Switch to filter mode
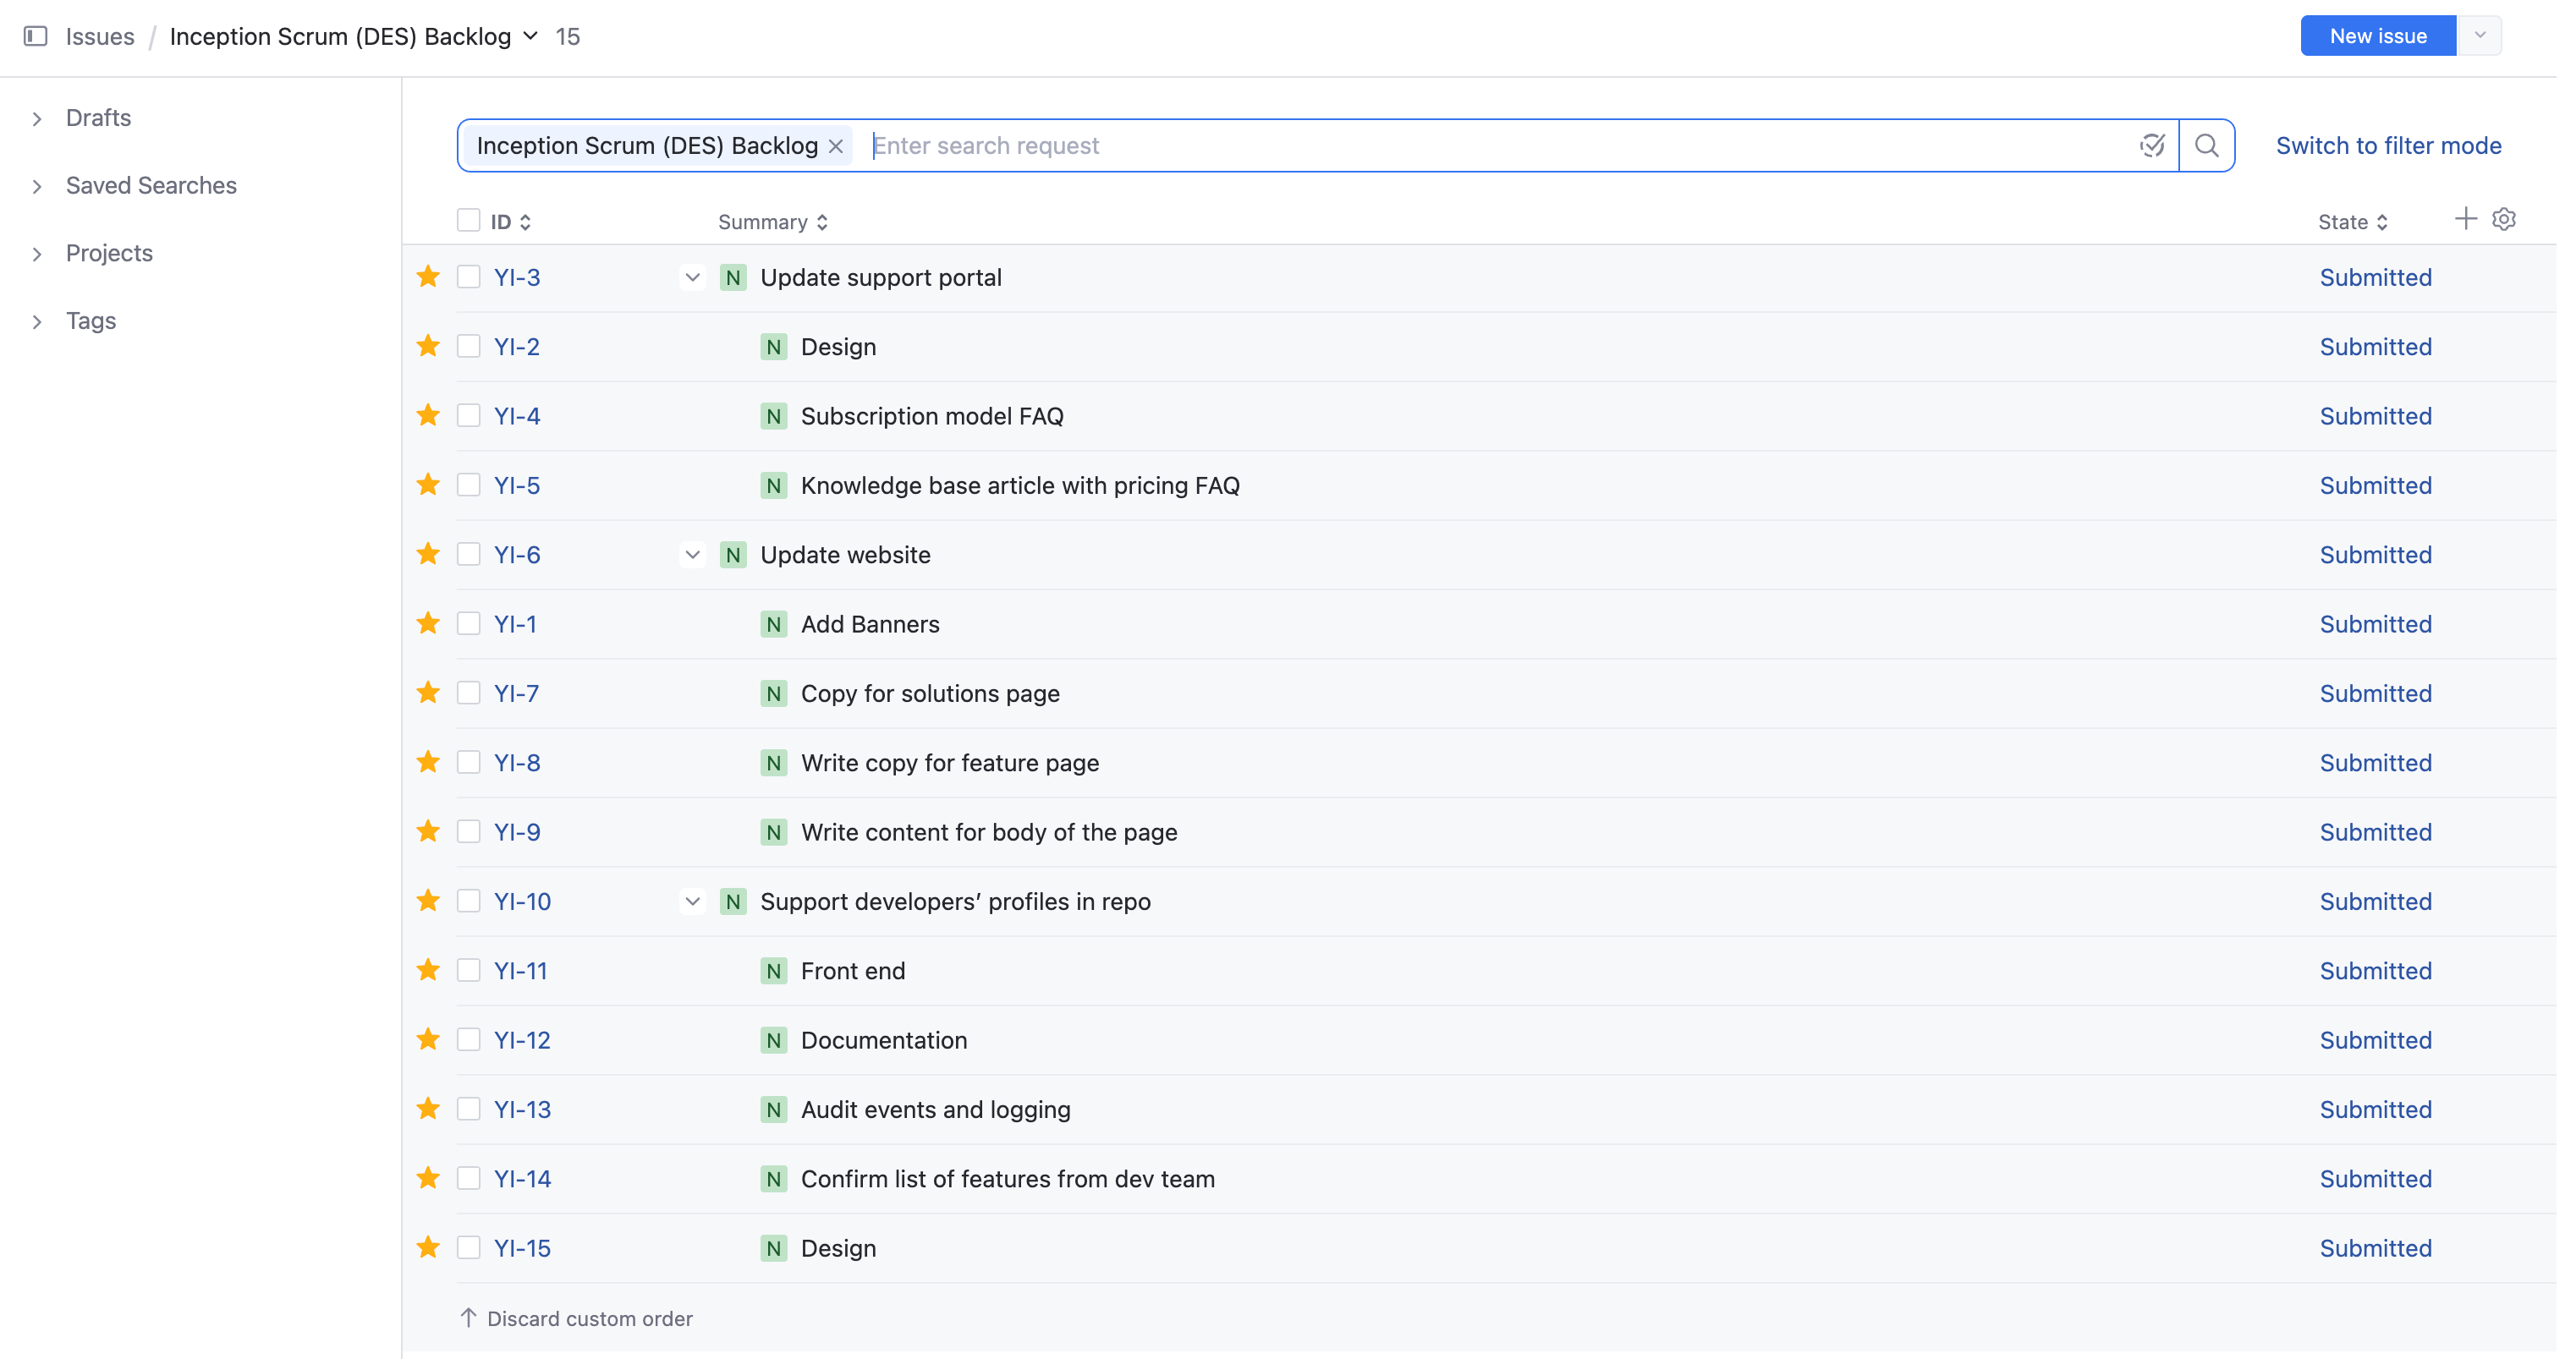Viewport: 2576px width, 1359px height. [2388, 145]
